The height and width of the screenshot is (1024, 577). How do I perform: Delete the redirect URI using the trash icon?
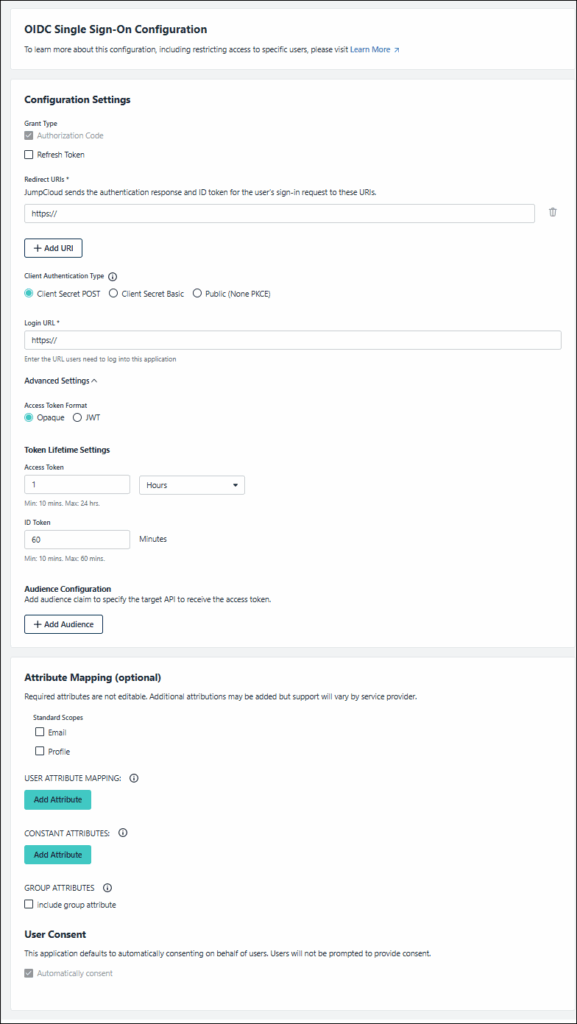coord(552,213)
